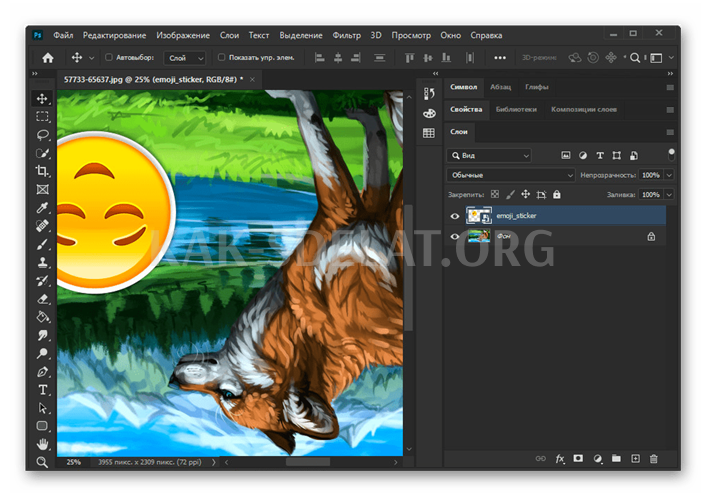Hide the emoji_sticker layer
The image size is (706, 496).
point(455,216)
